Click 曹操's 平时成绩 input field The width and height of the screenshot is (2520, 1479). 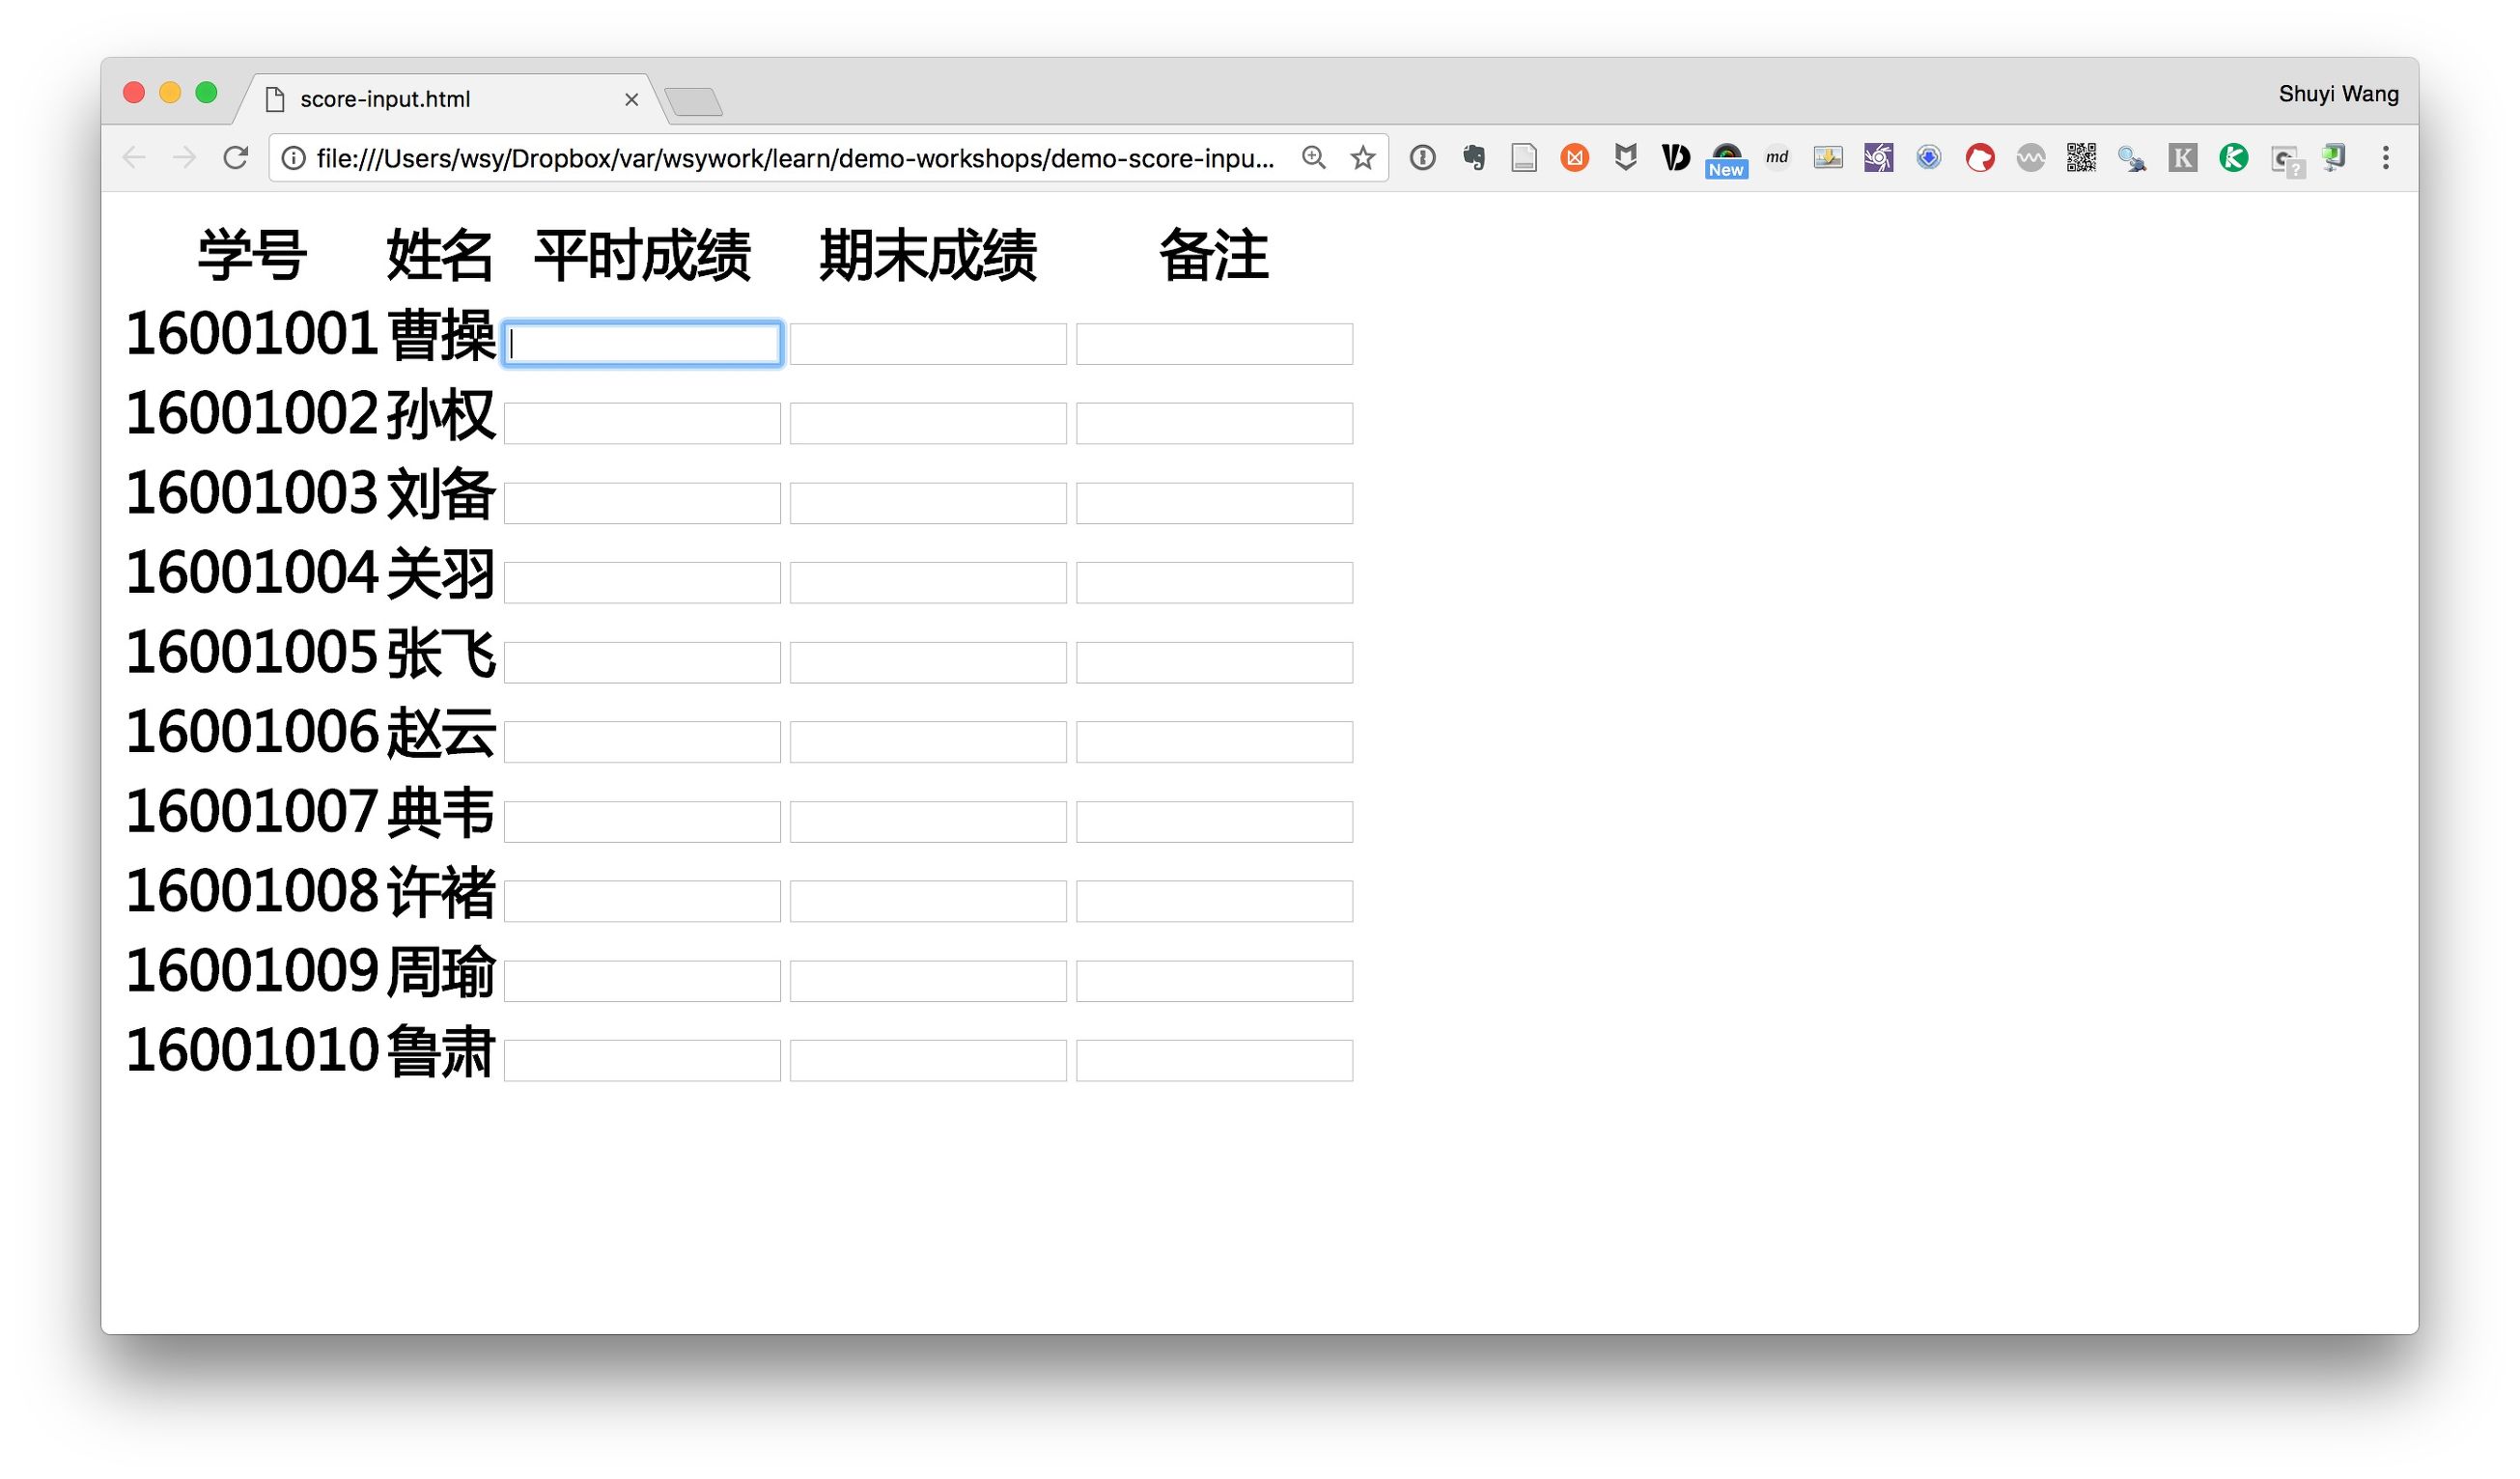tap(641, 343)
